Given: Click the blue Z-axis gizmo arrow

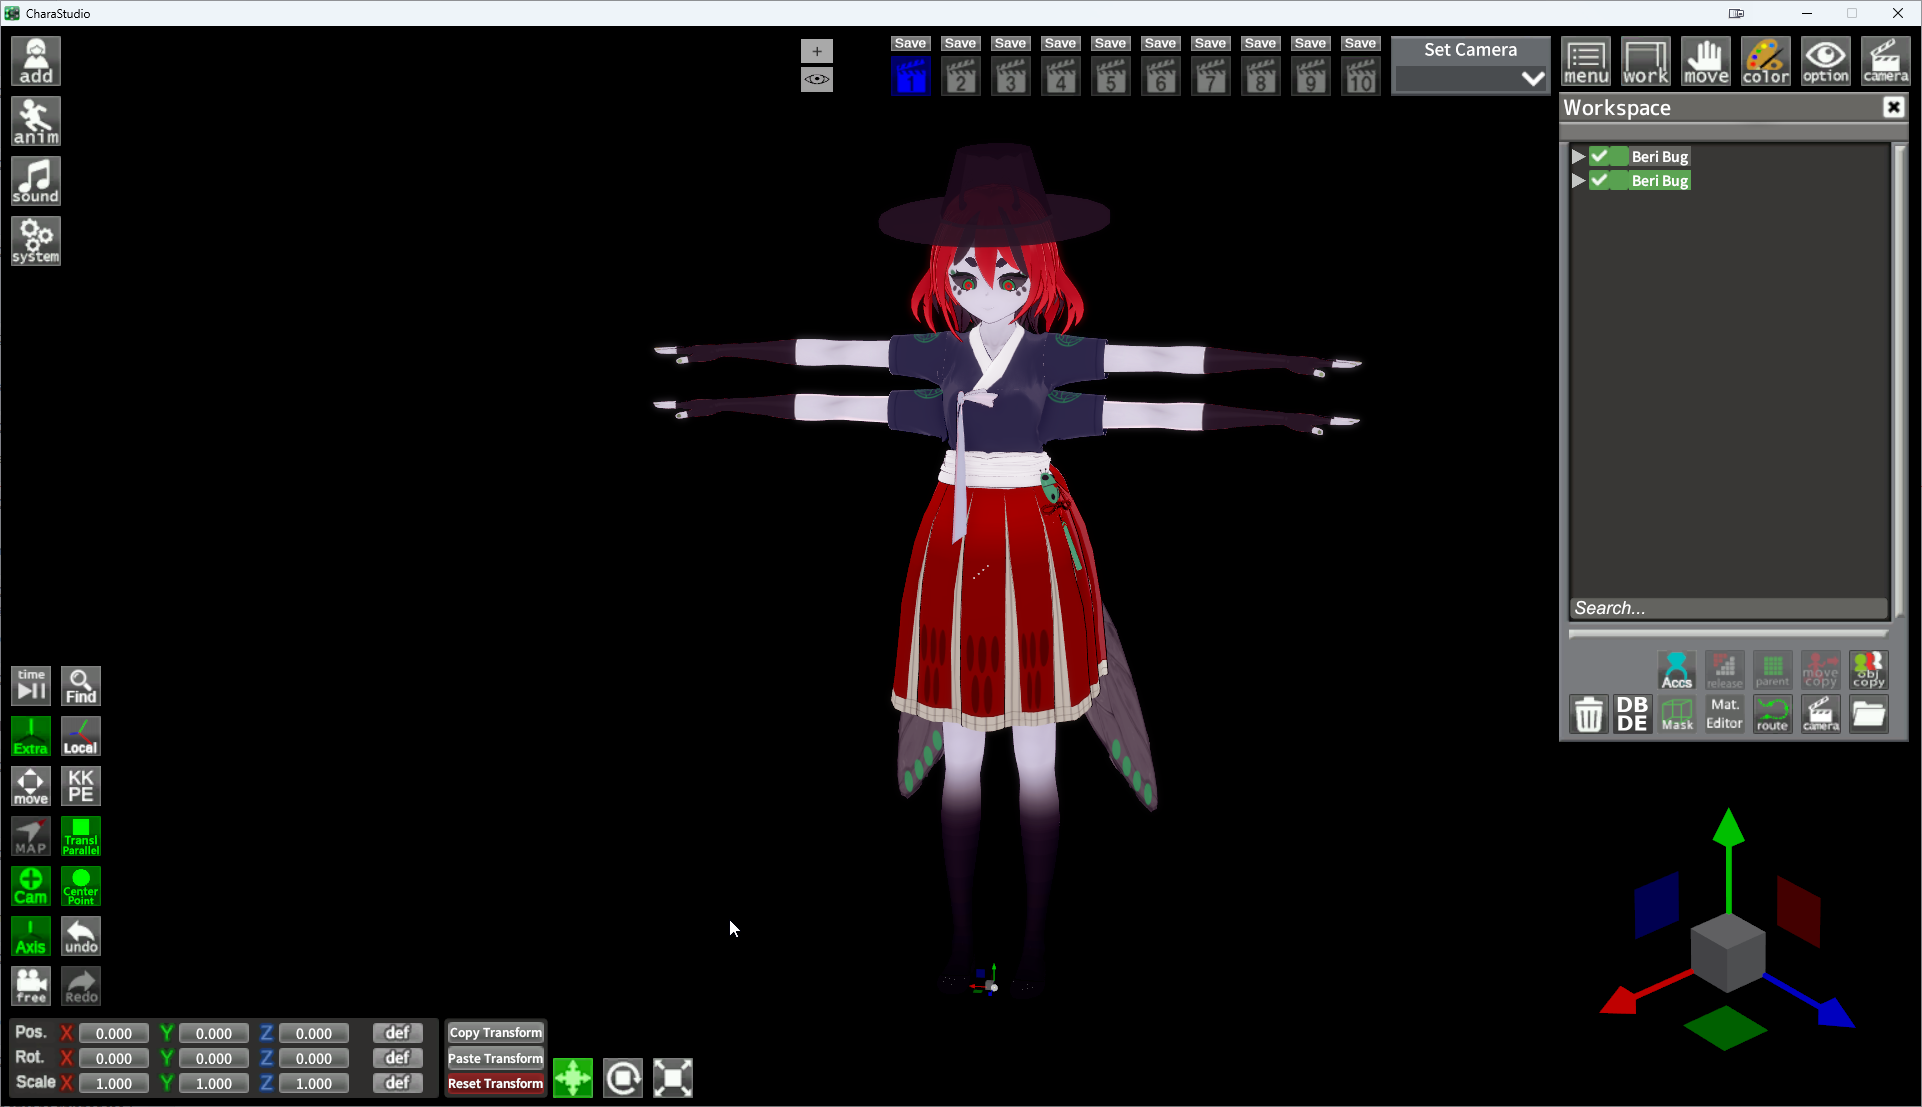Looking at the screenshot, I should pyautogui.click(x=1835, y=1012).
